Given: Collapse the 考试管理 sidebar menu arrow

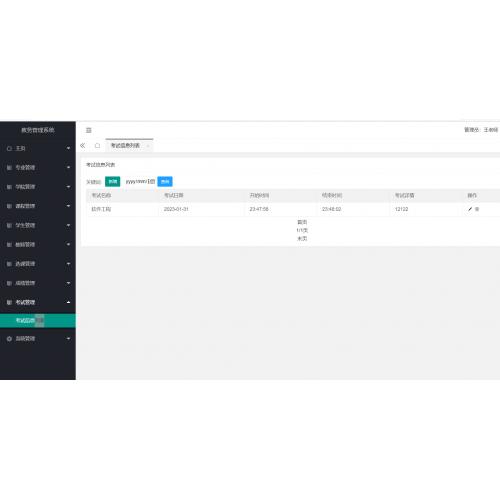Looking at the screenshot, I should coord(68,302).
